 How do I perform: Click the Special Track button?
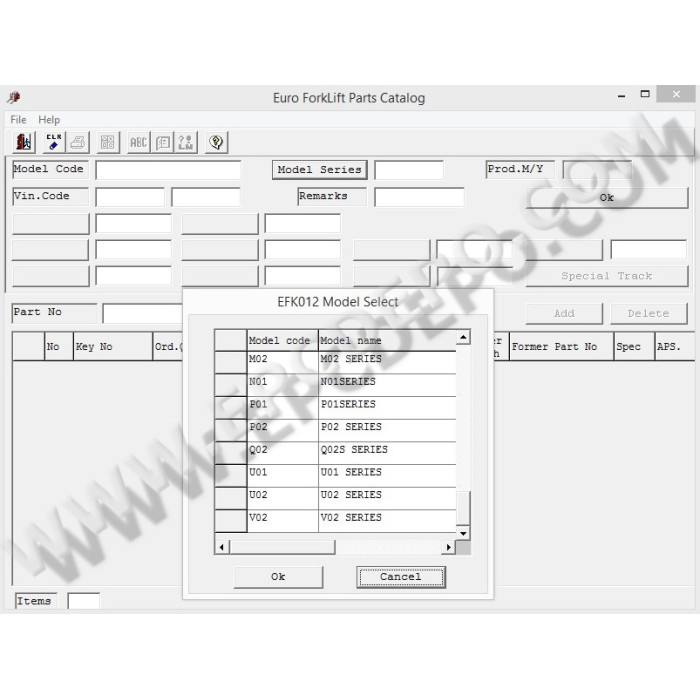607,276
